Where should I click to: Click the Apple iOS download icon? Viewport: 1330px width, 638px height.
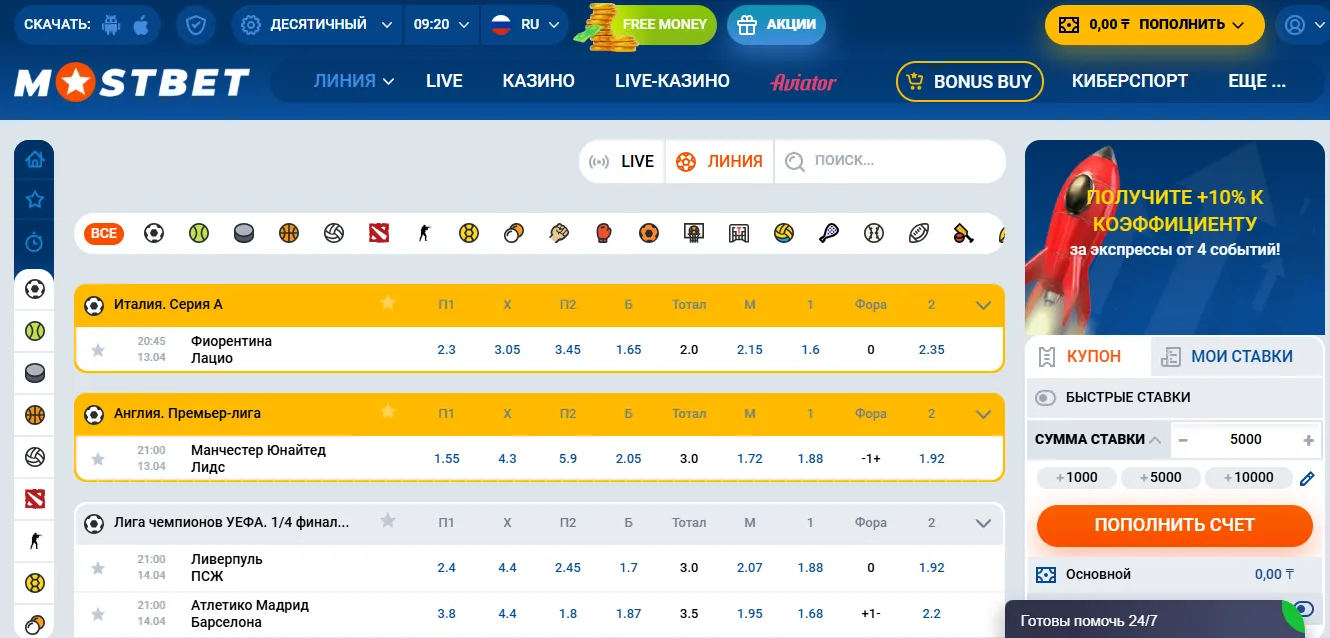pos(141,25)
